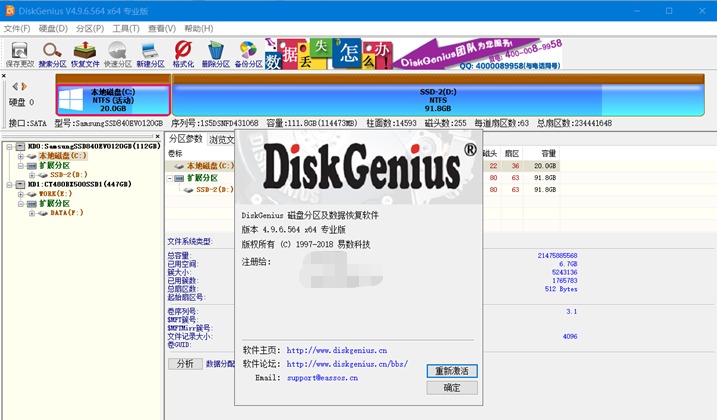This screenshot has width=717, height=420.
Task: Expand the 本地磁盘(C:) tree node
Action: [x=21, y=156]
